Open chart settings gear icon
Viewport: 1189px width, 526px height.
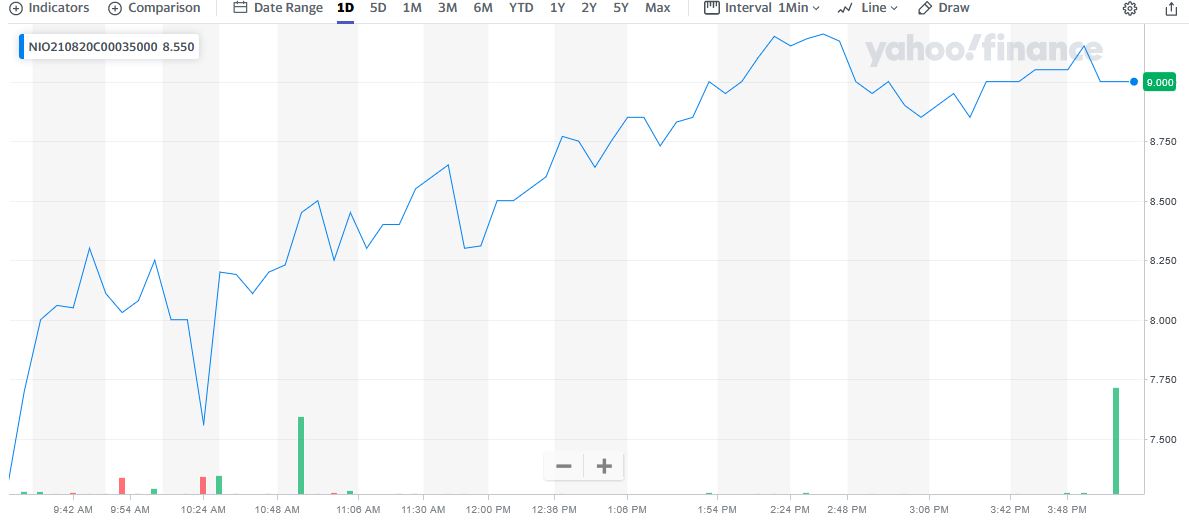[x=1129, y=8]
